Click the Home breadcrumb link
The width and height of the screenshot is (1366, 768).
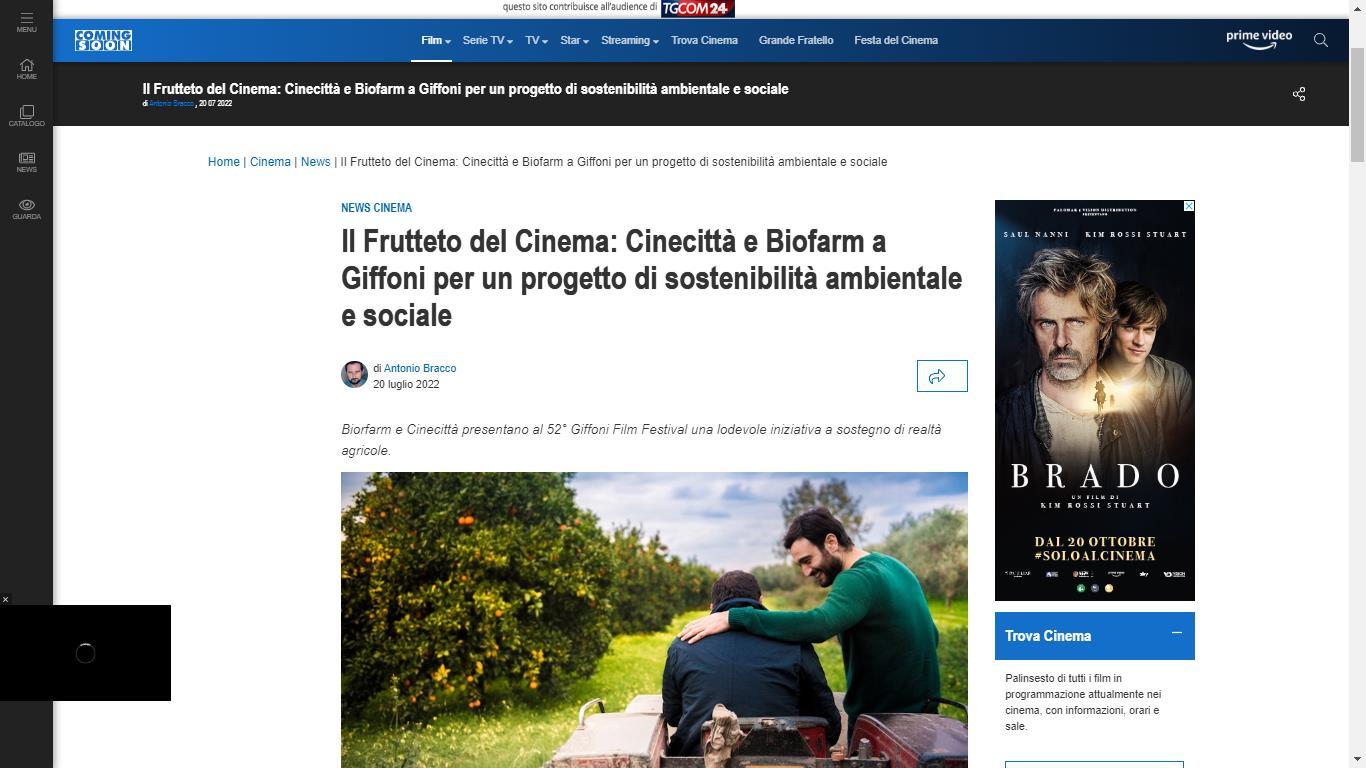click(224, 162)
